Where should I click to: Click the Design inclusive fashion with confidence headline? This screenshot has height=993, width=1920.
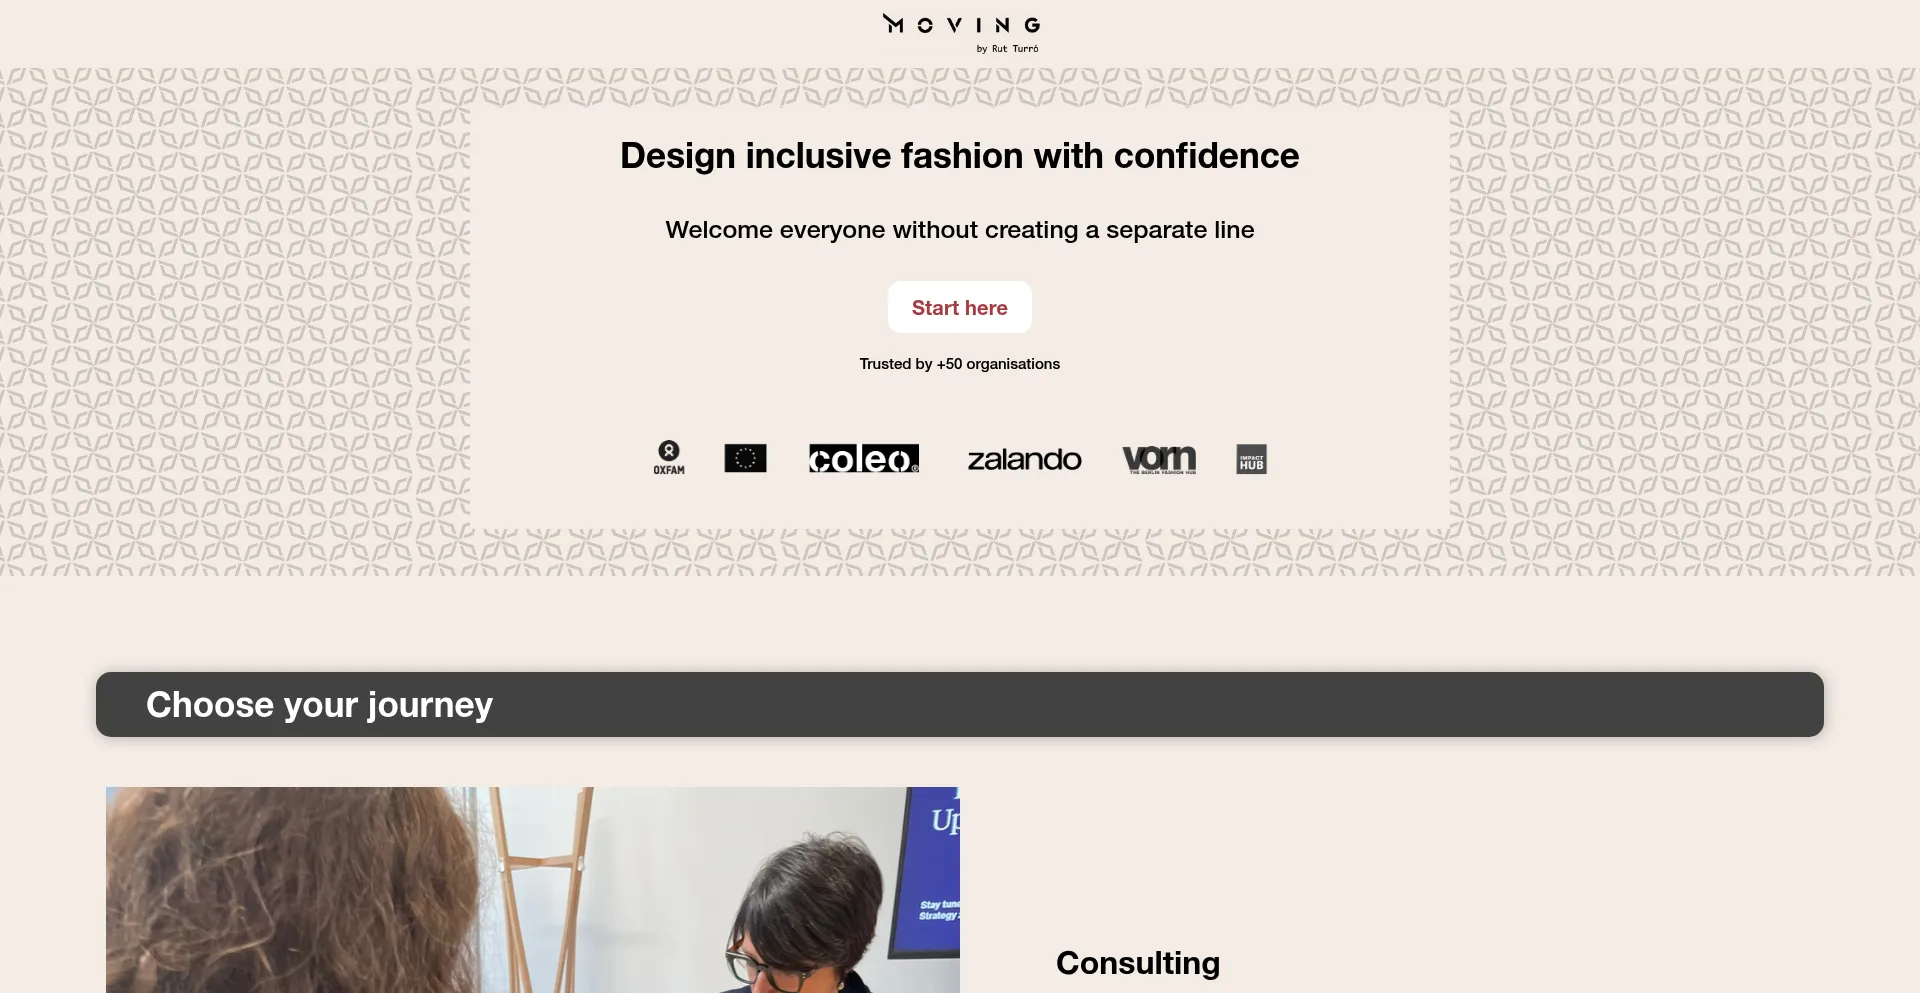[960, 156]
